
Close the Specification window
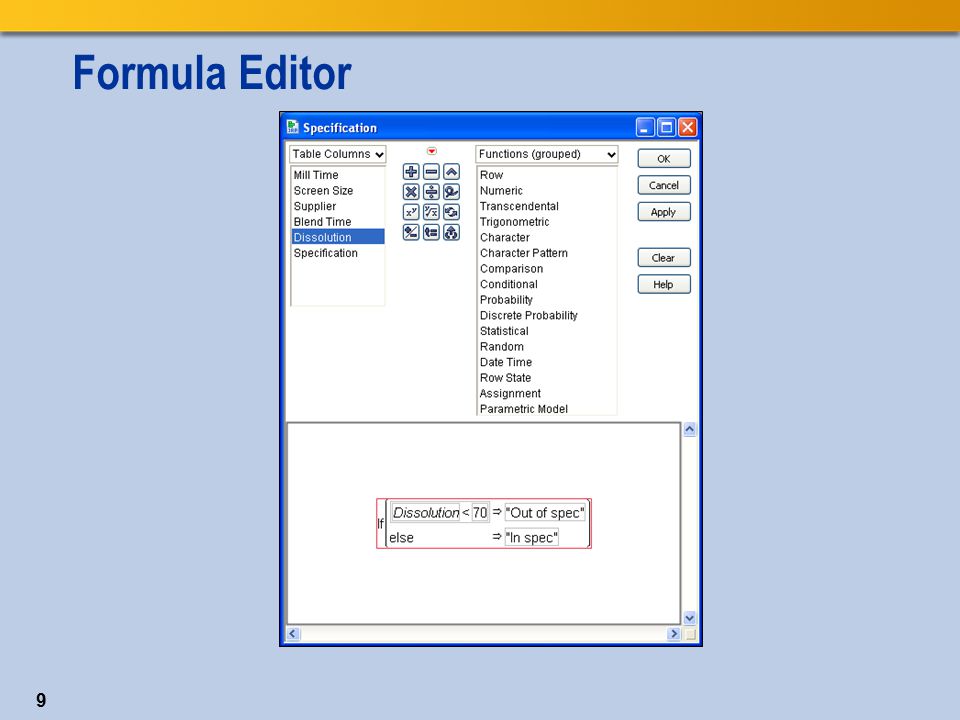688,127
